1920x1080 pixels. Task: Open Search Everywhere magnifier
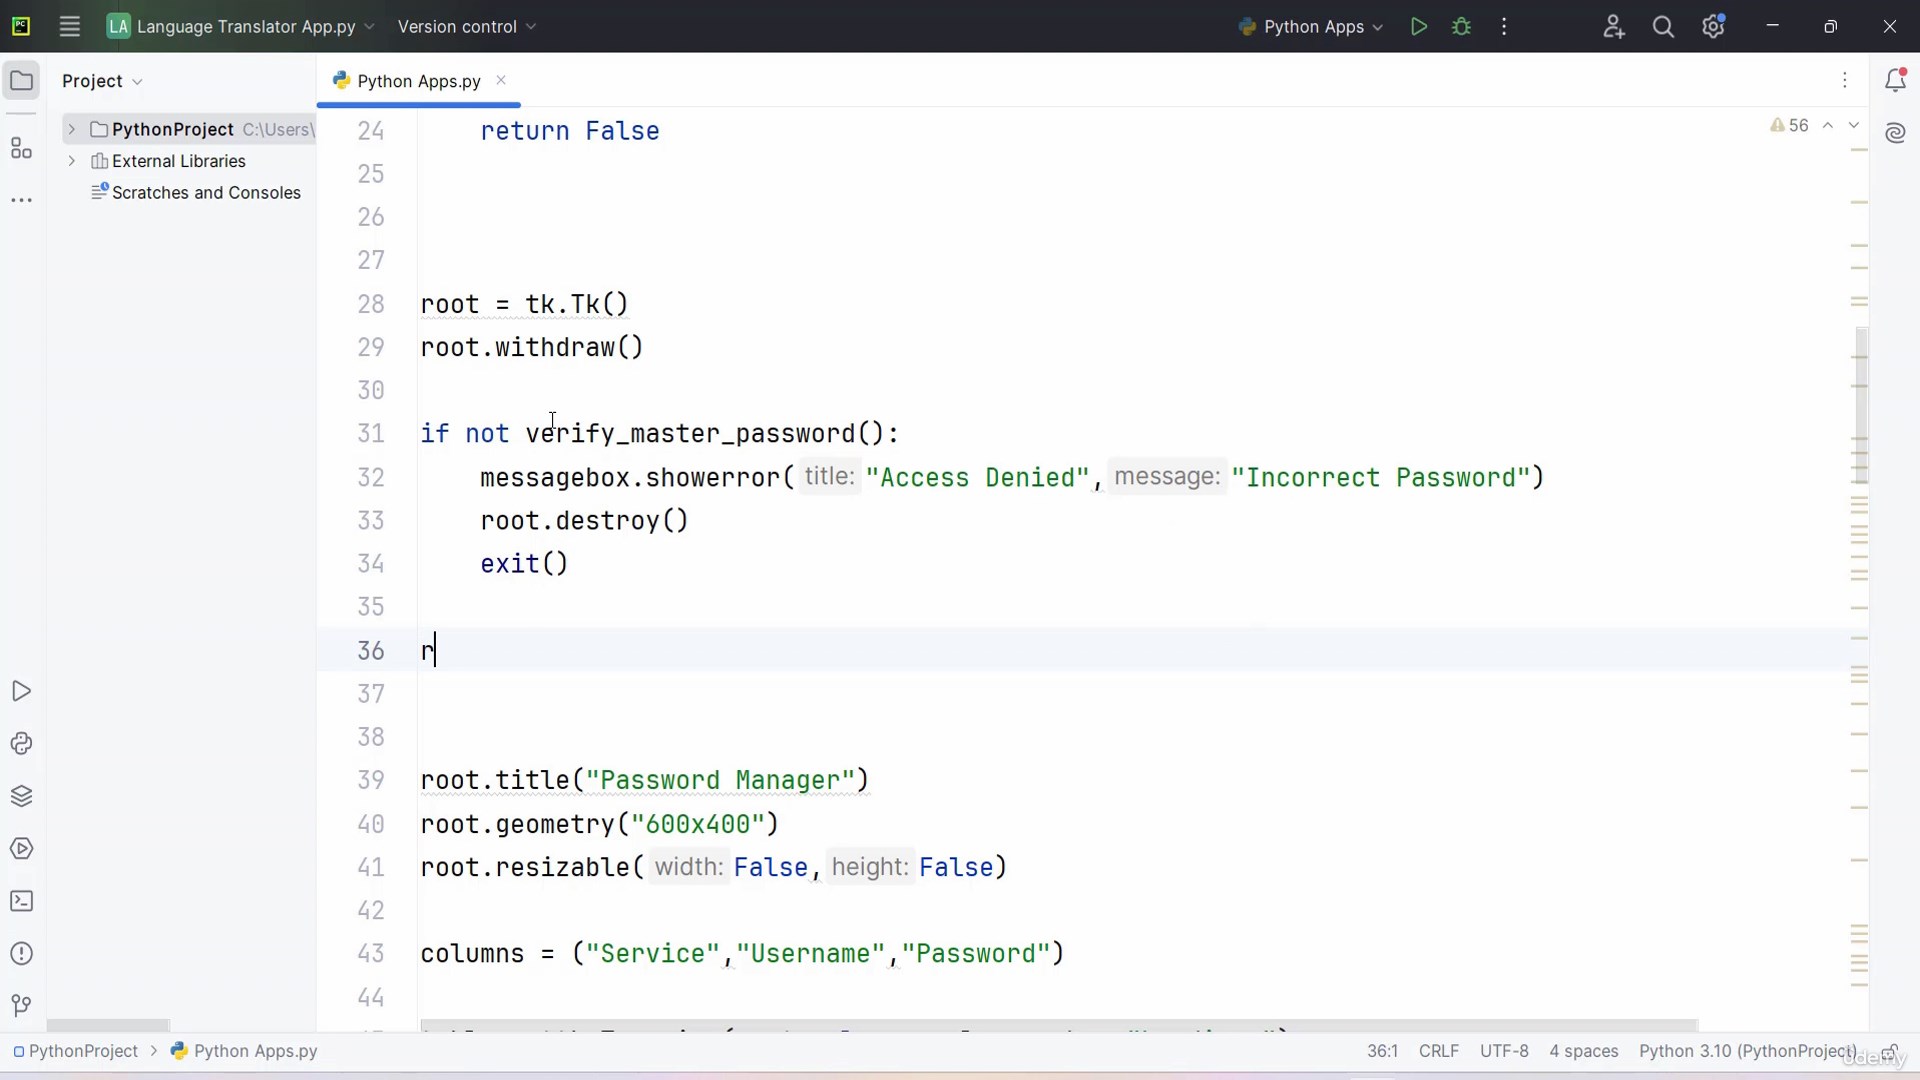click(x=1663, y=27)
